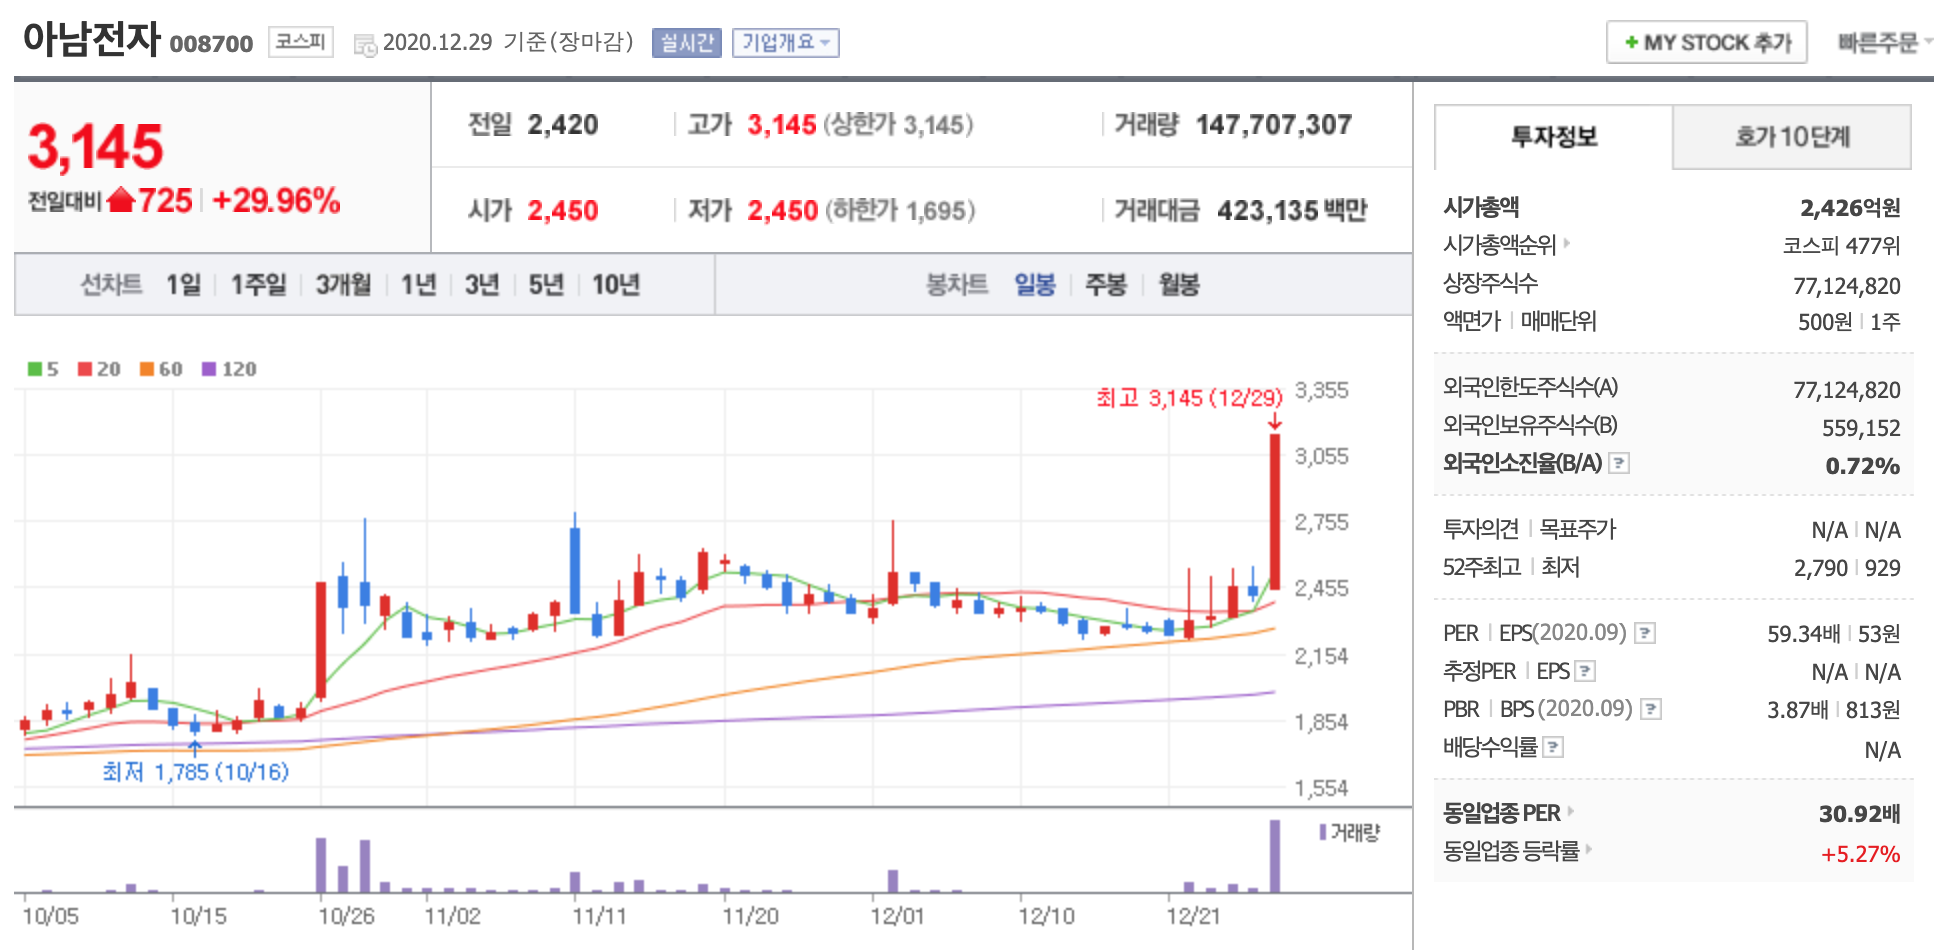Viewport: 1956px width, 950px height.
Task: Click the 동일업종 PER value 30.92배
Action: (1859, 814)
